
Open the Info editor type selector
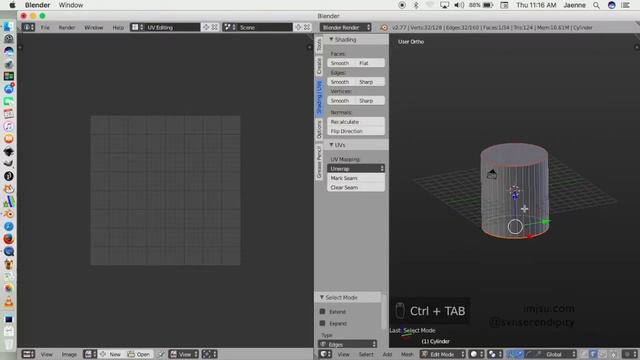(x=28, y=27)
